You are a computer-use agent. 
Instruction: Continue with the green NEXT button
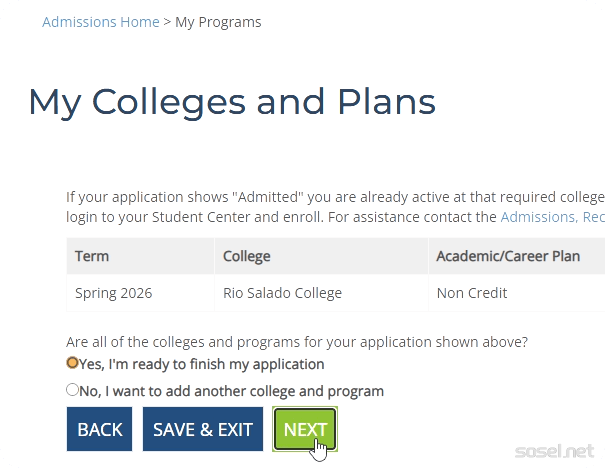305,429
